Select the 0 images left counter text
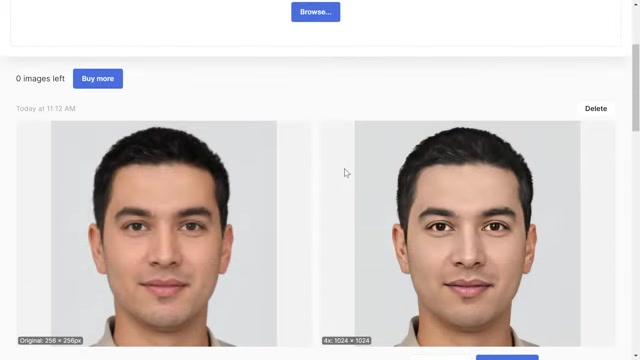This screenshot has height=360, width=640. pyautogui.click(x=40, y=78)
